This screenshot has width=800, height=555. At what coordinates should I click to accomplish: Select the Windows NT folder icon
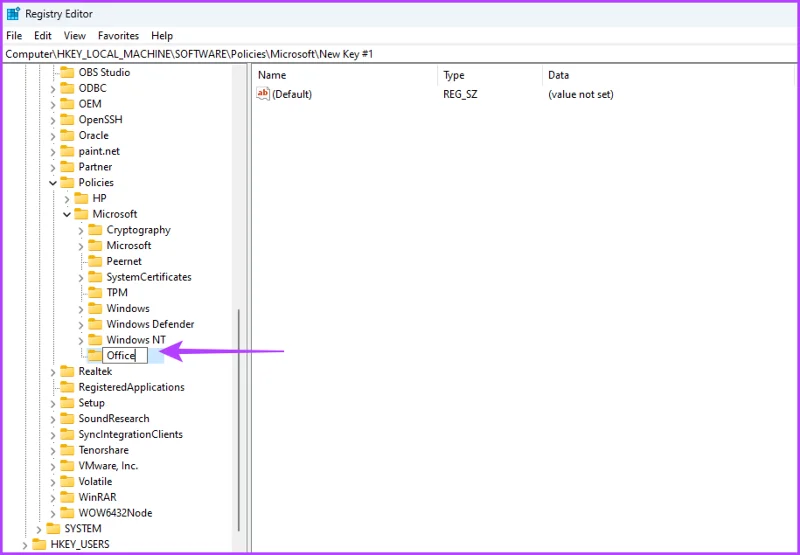95,340
